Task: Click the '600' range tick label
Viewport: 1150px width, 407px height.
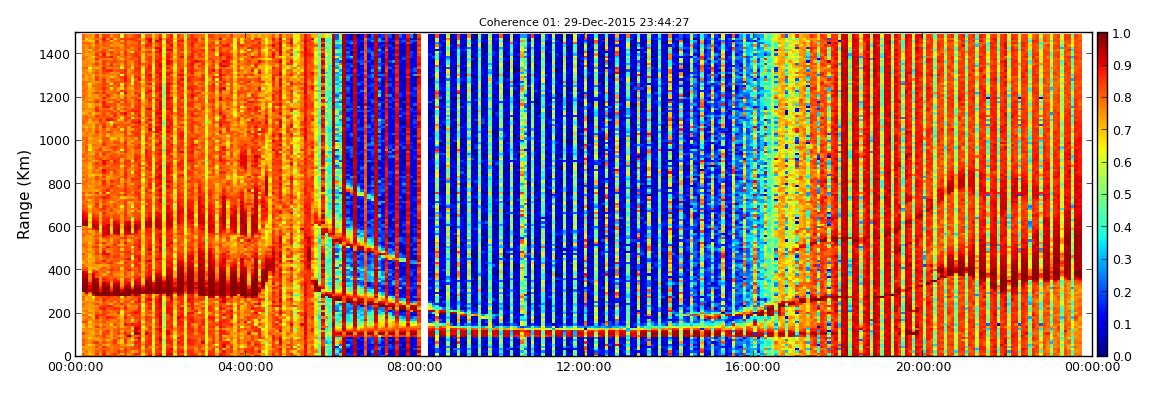Action: click(59, 227)
